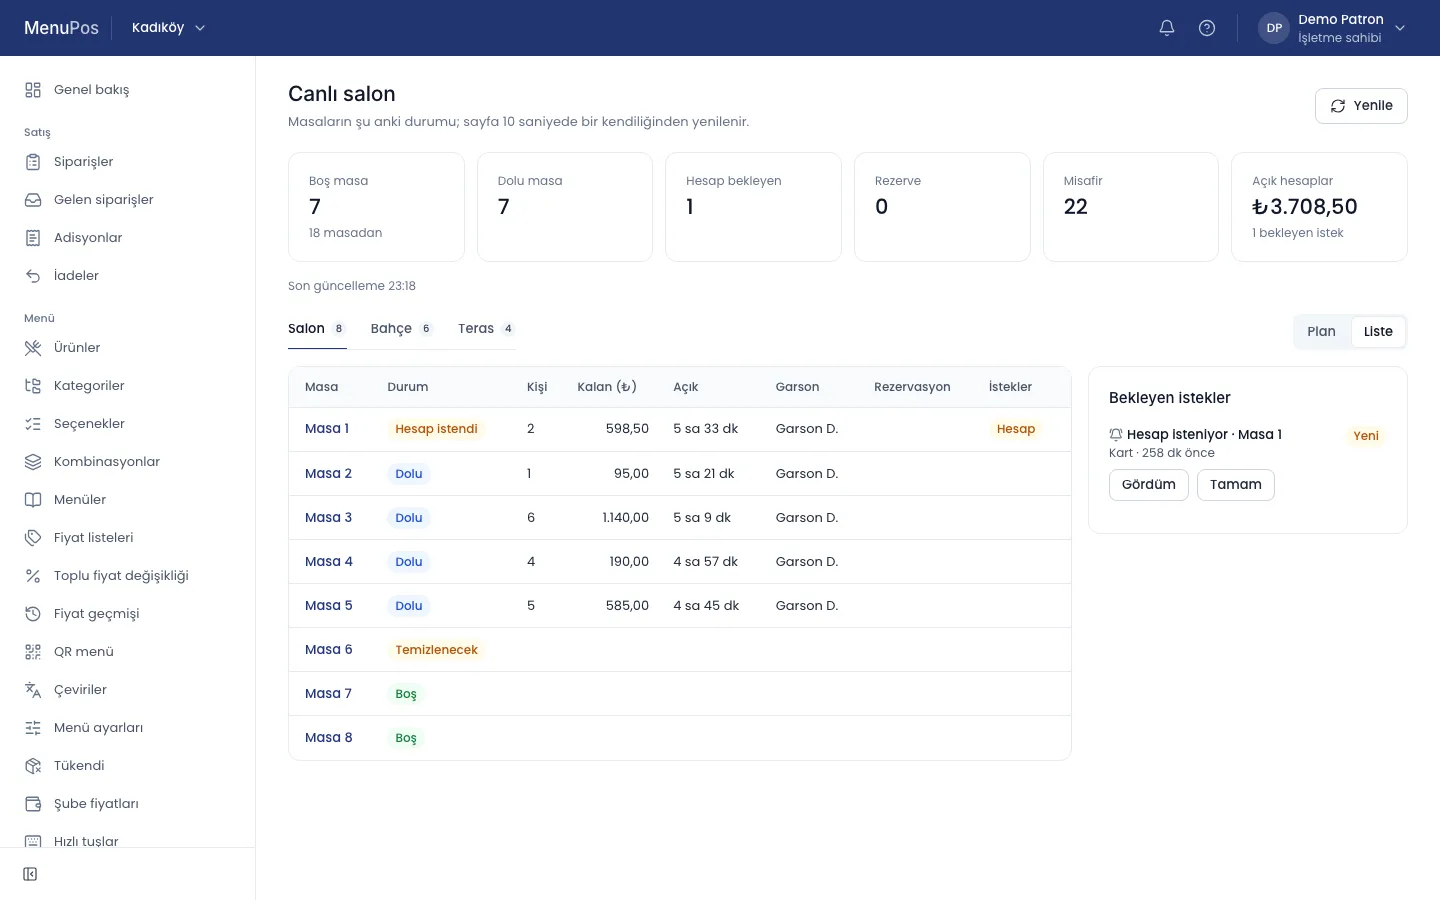The width and height of the screenshot is (1440, 900).
Task: Open the help question mark icon
Action: pyautogui.click(x=1207, y=28)
